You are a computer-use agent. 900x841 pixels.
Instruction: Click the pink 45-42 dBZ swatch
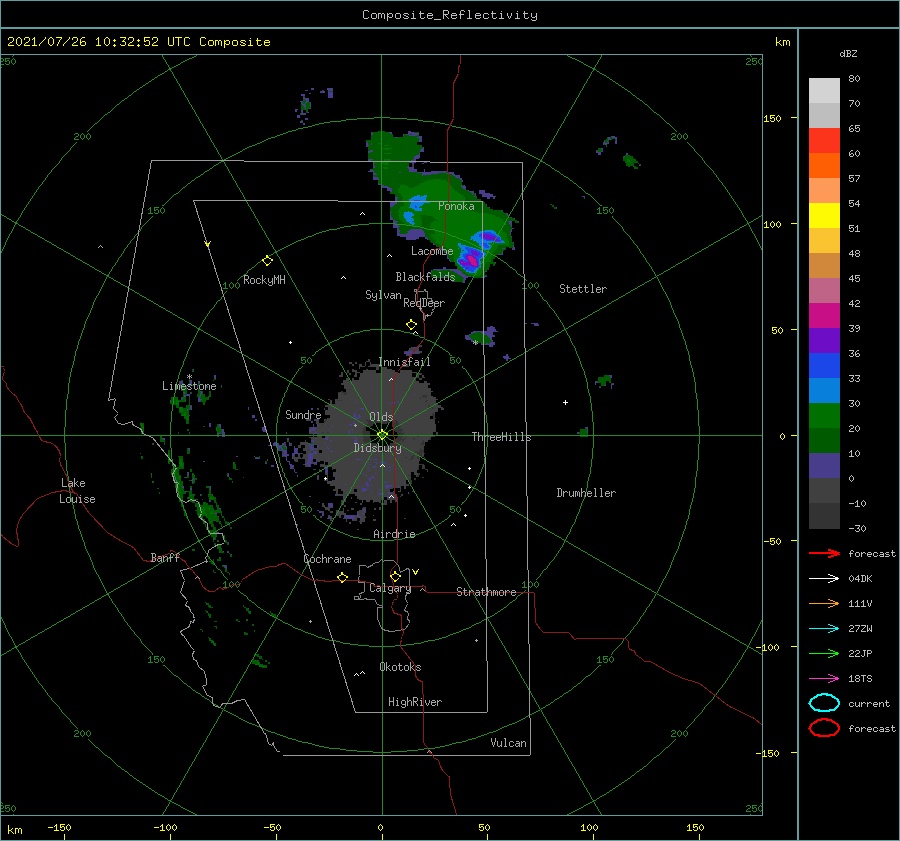(x=824, y=290)
